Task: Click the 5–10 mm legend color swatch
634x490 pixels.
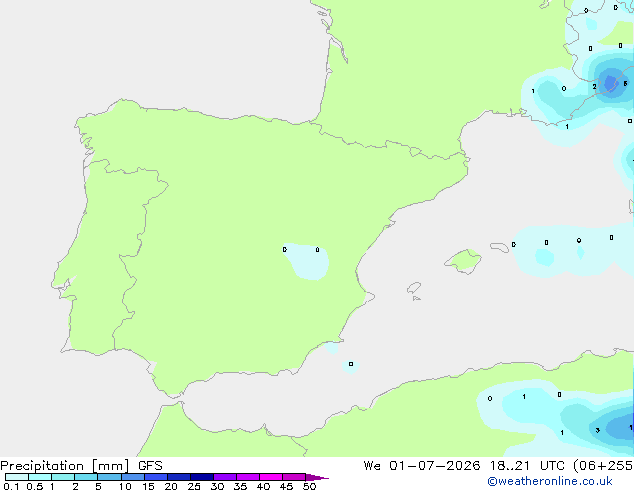Action: click(x=109, y=477)
